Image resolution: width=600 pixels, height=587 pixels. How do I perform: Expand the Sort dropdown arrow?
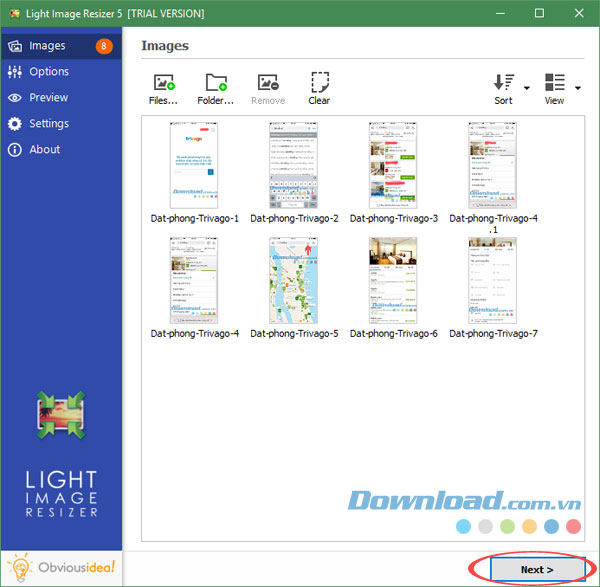(527, 88)
